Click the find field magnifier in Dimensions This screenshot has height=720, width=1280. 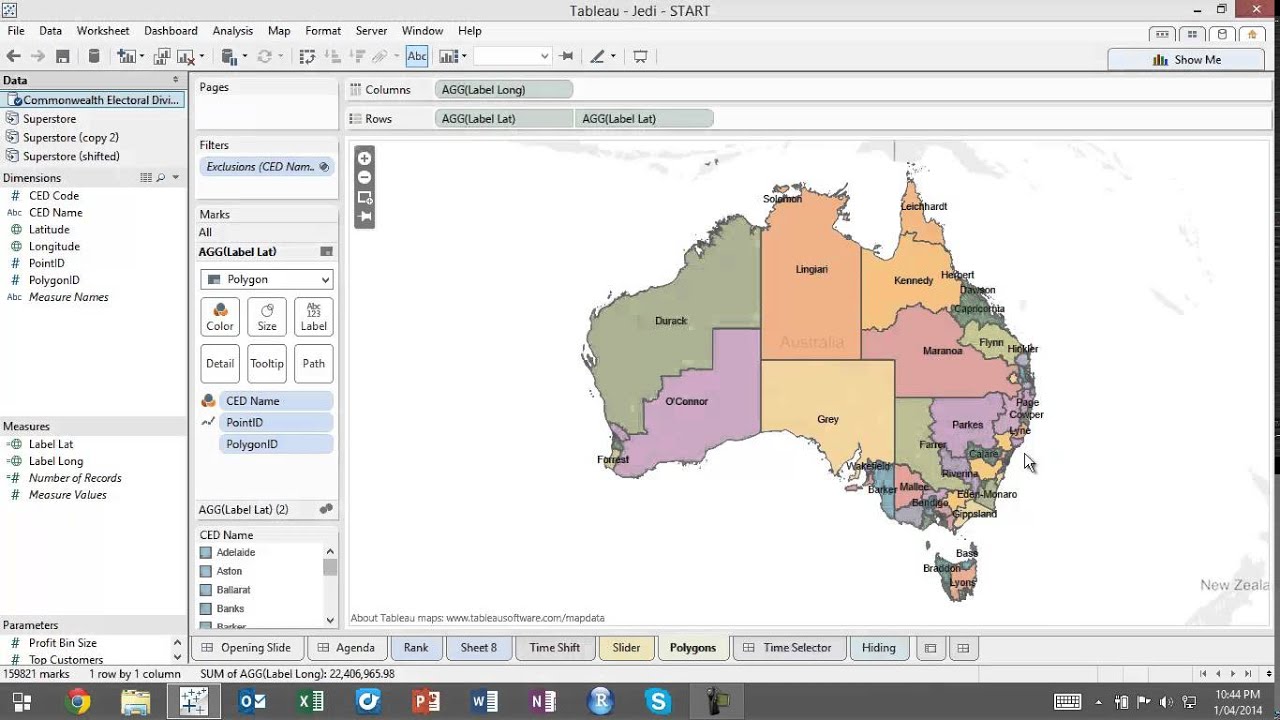160,178
